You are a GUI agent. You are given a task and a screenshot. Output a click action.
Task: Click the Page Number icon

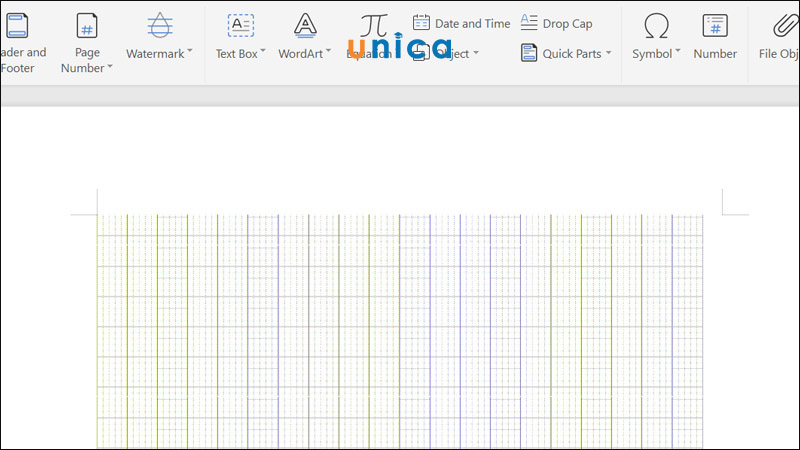point(87,26)
